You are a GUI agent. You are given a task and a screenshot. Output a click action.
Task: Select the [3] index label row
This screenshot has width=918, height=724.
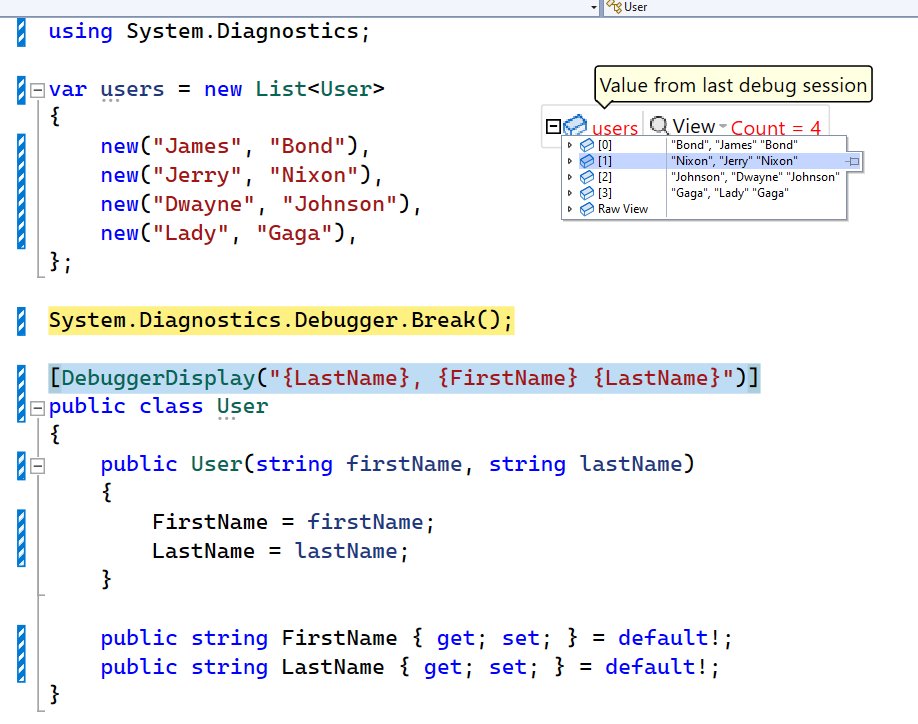[x=605, y=193]
